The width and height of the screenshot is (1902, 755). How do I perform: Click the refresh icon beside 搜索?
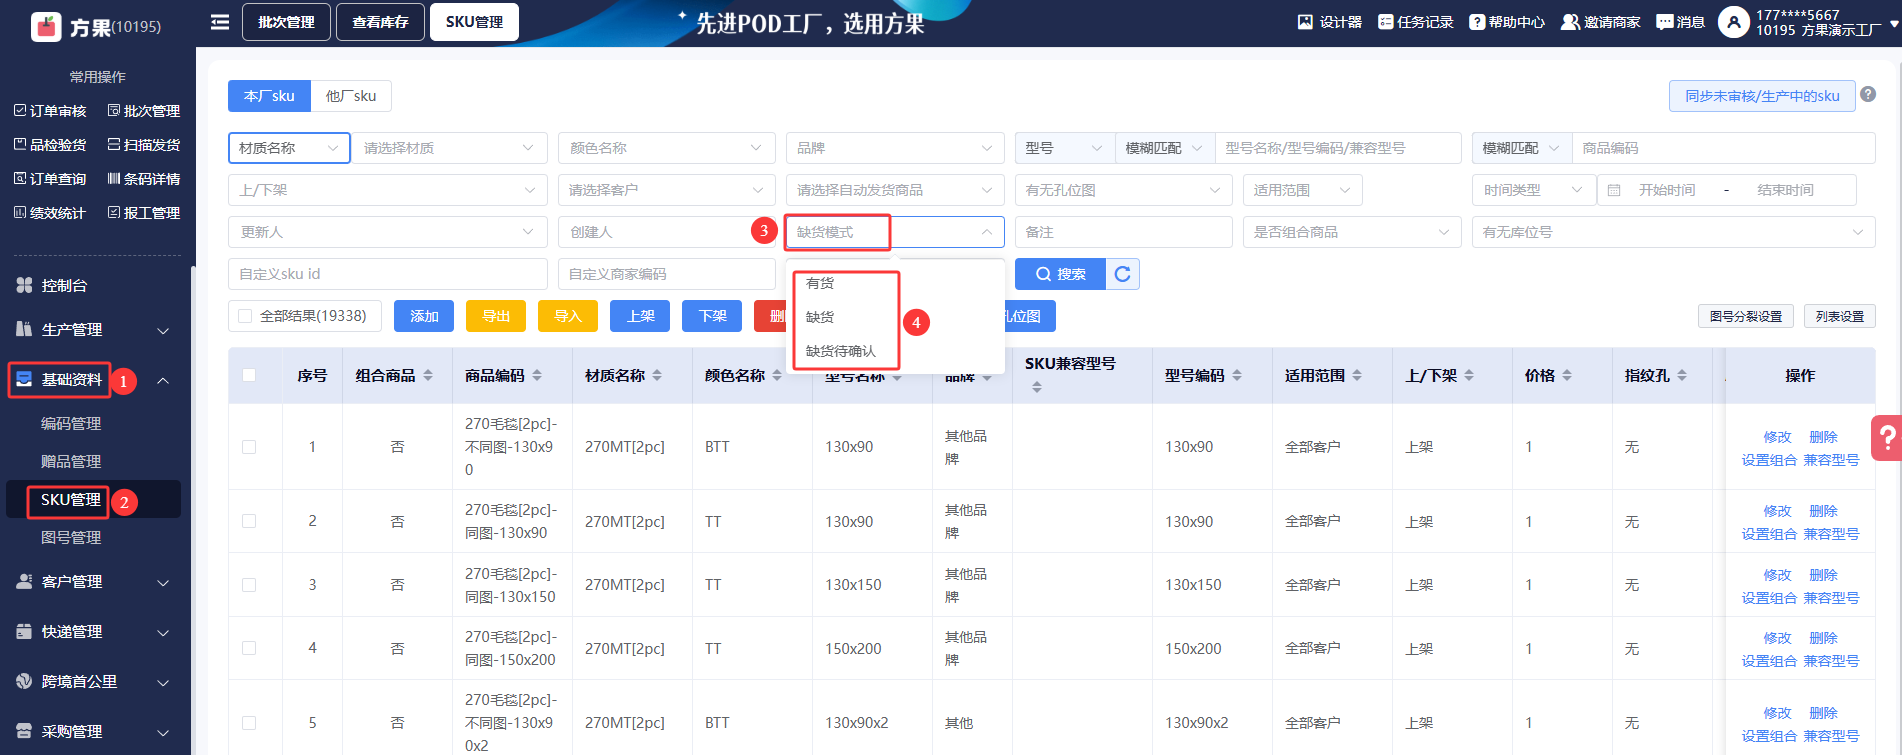(x=1123, y=274)
